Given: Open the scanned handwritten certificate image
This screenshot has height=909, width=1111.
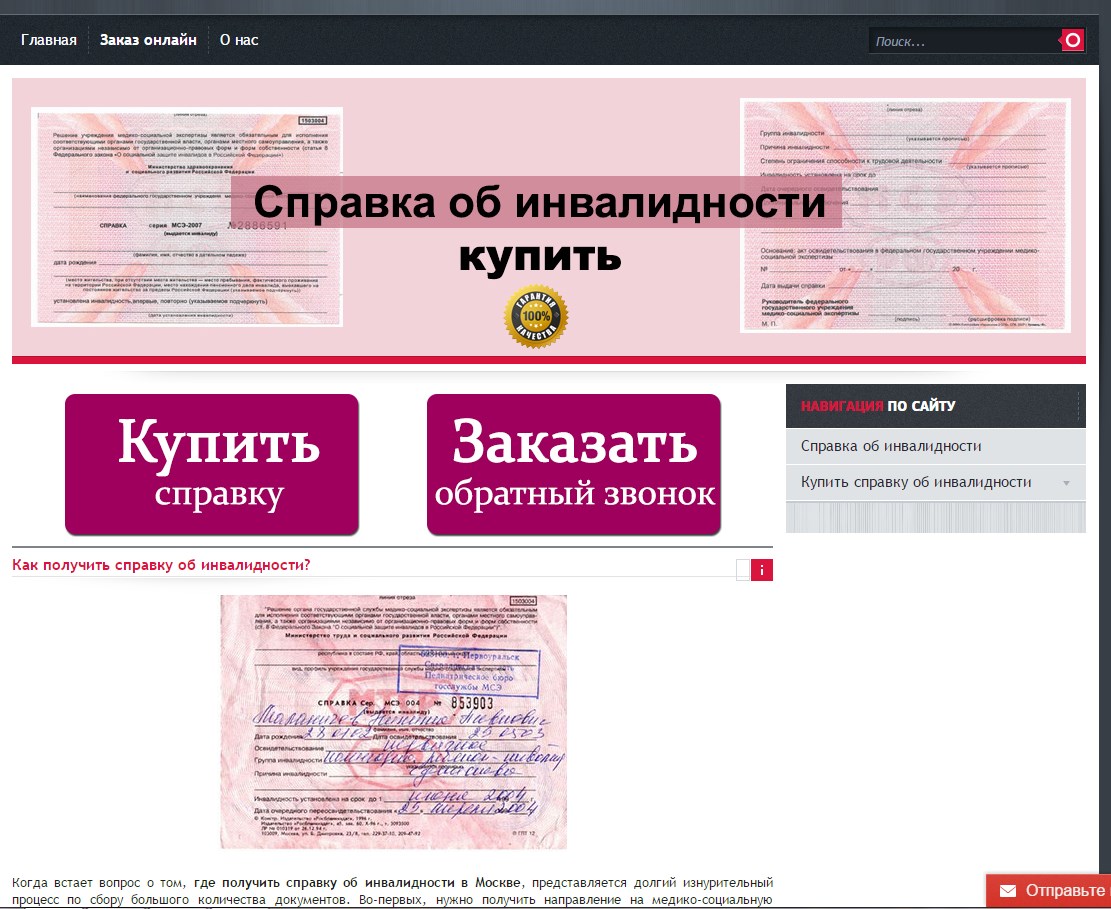Looking at the screenshot, I should [x=393, y=721].
